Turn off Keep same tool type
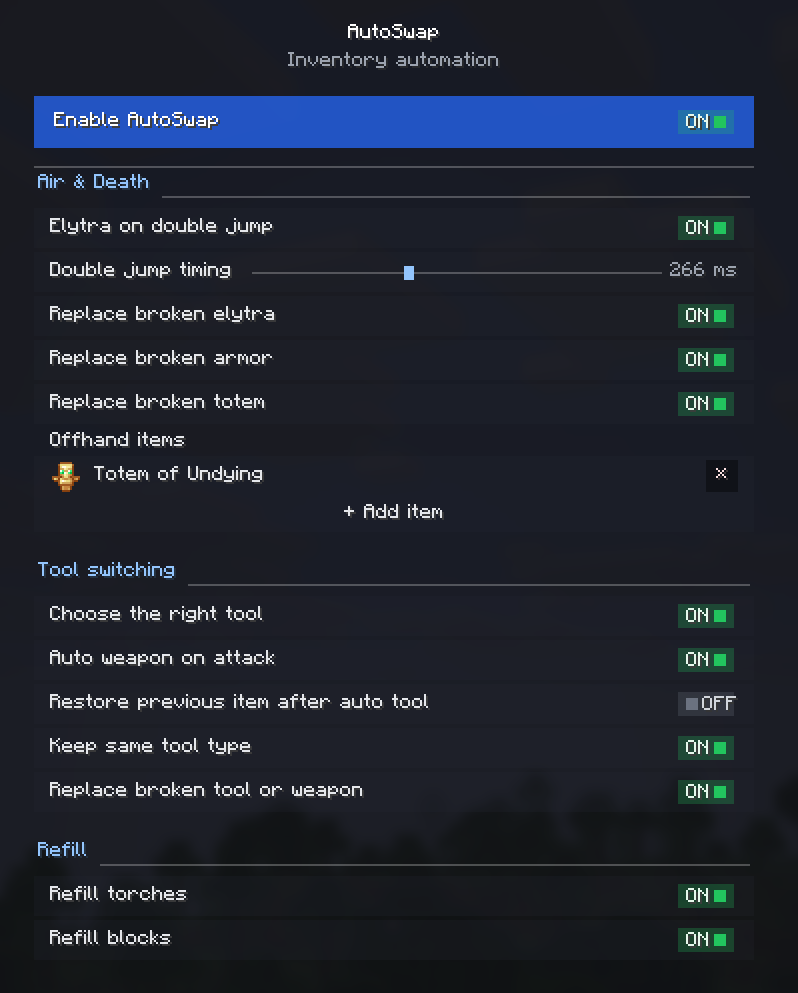This screenshot has height=993, width=798. click(x=706, y=747)
